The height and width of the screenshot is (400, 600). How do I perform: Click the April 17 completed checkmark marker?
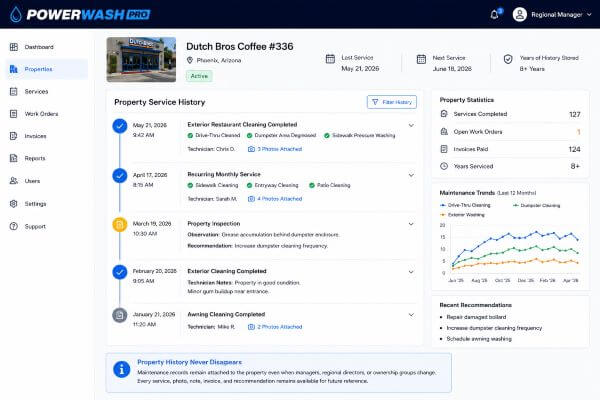[x=120, y=176]
